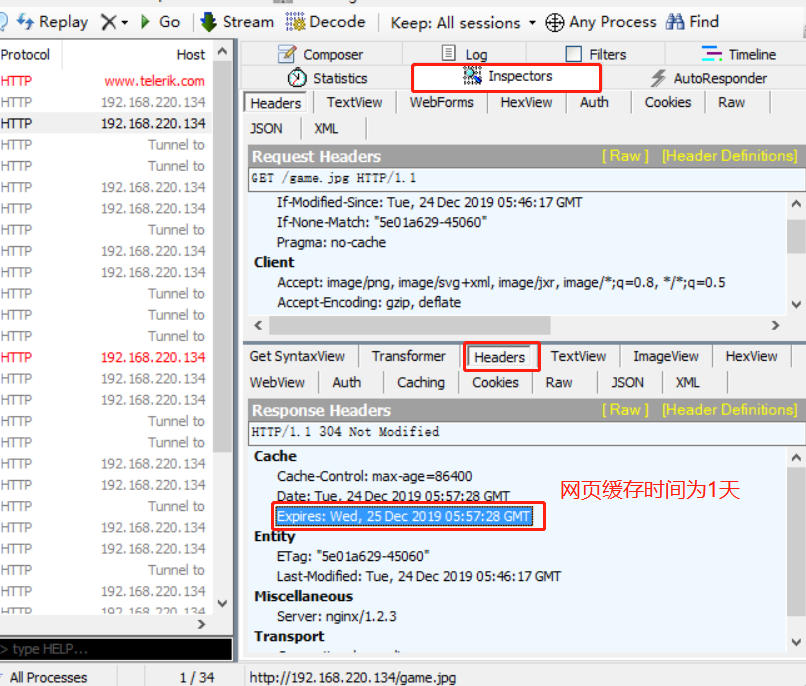Click session list scrollbar up arrow
The height and width of the screenshot is (686, 806).
point(222,51)
